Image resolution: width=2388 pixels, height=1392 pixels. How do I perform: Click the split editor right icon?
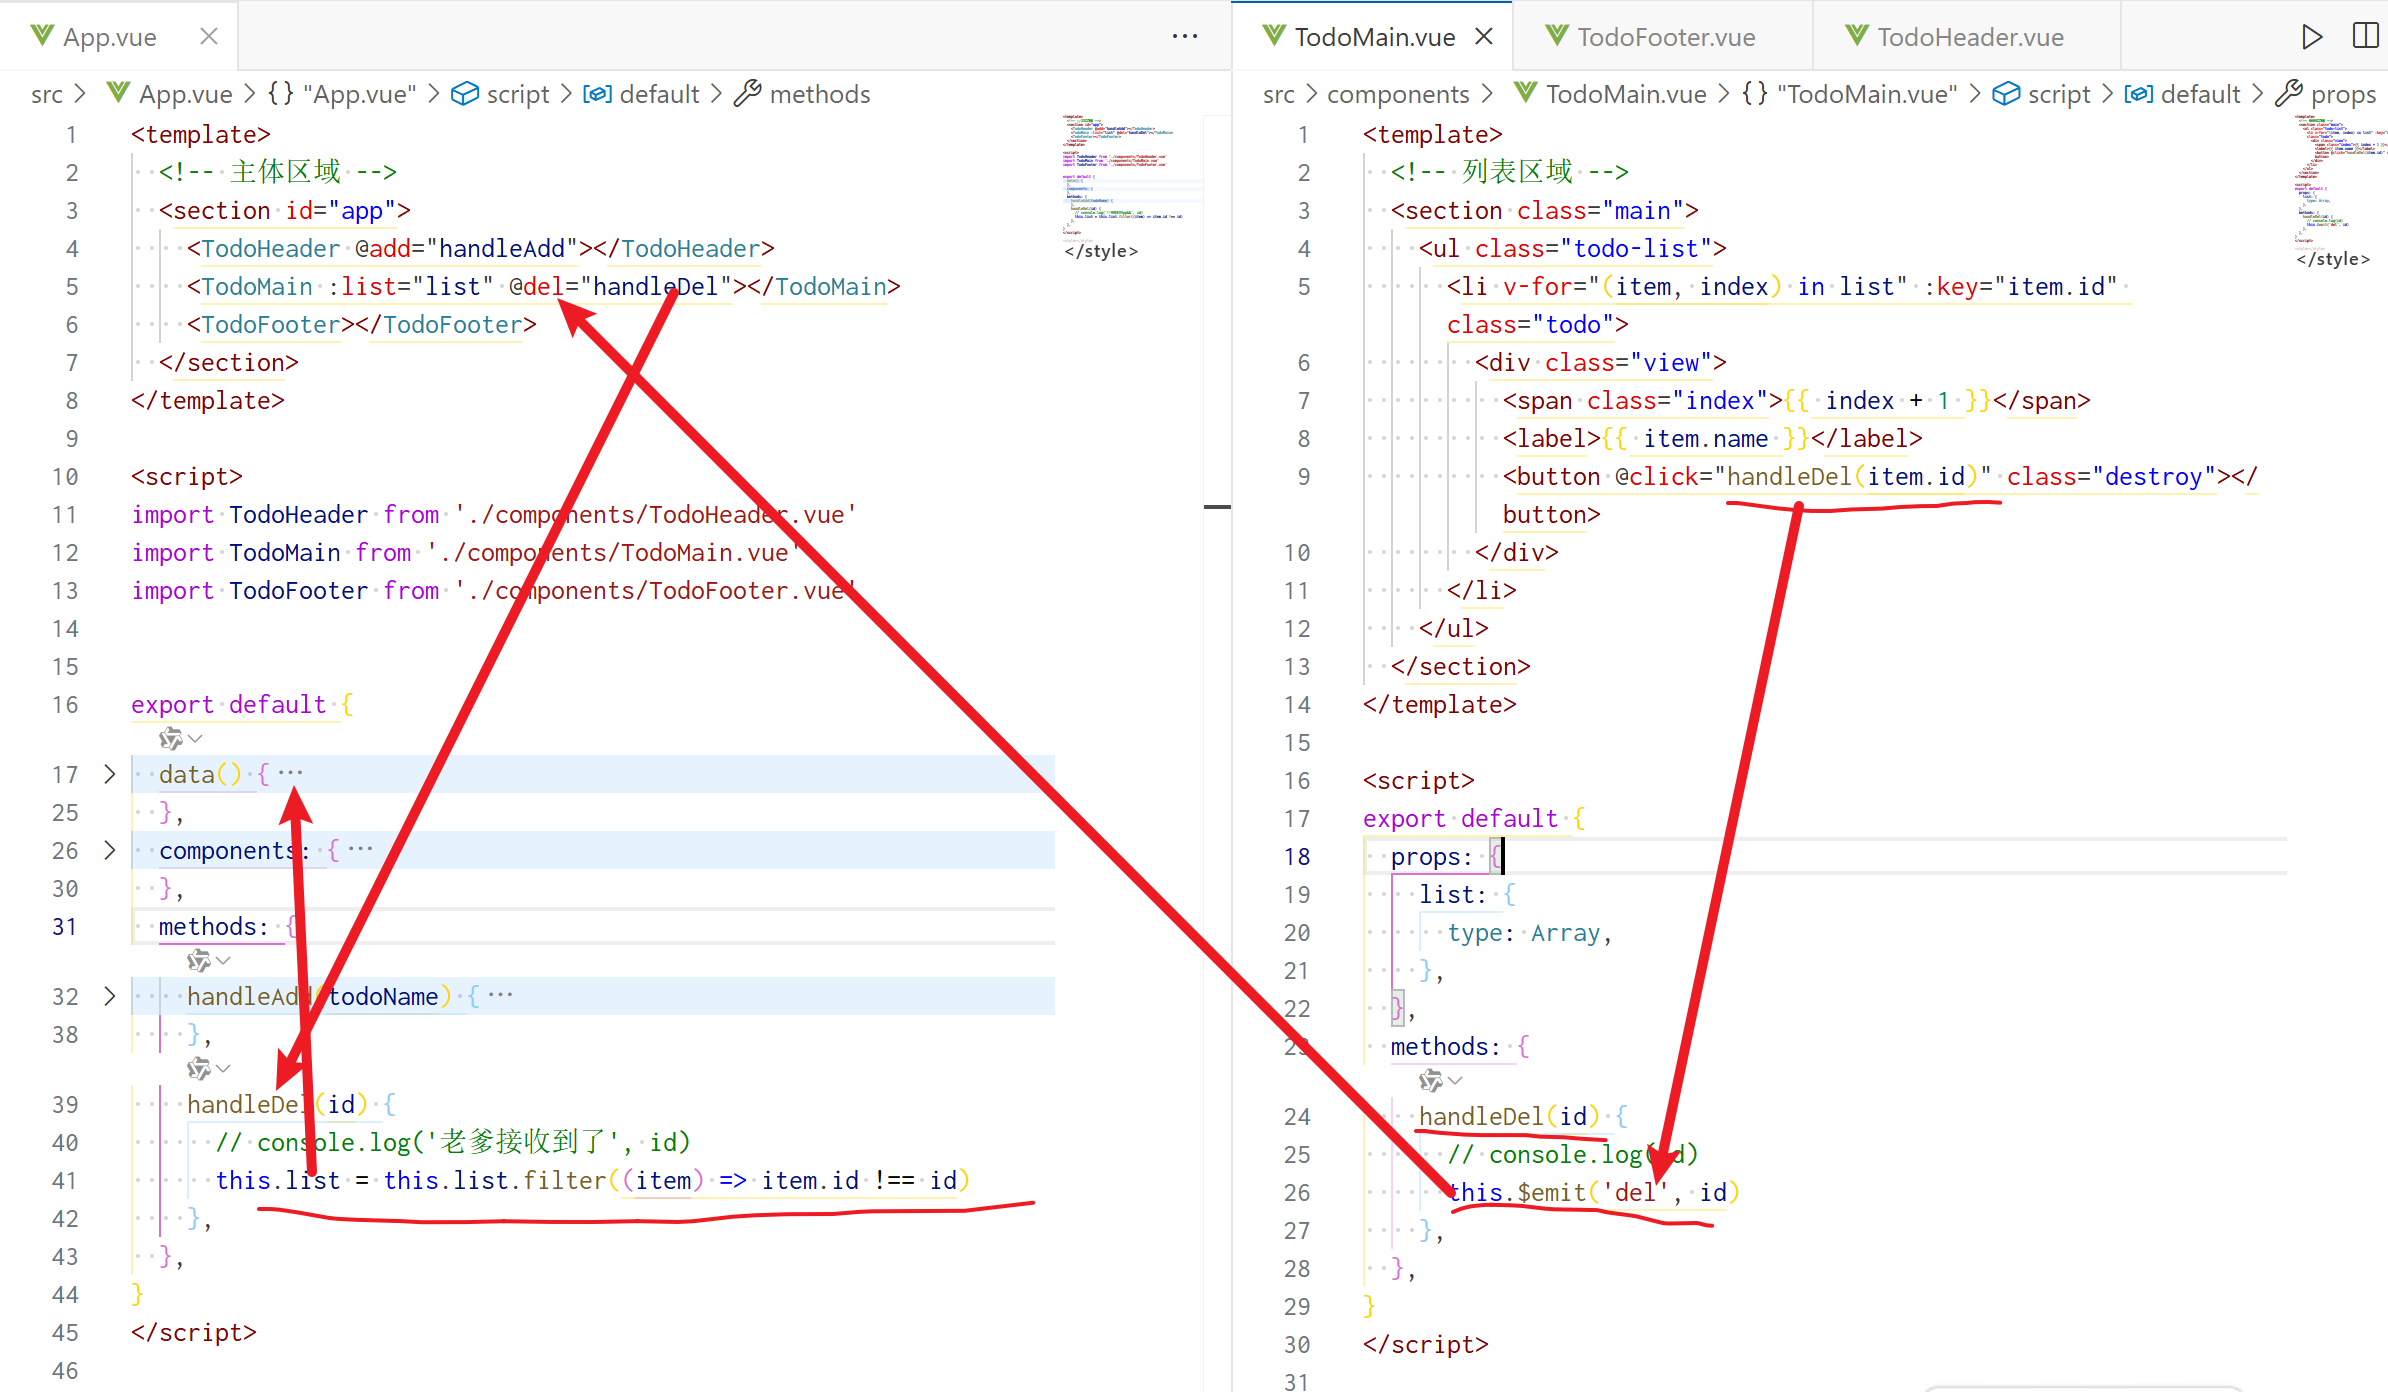coord(2365,37)
